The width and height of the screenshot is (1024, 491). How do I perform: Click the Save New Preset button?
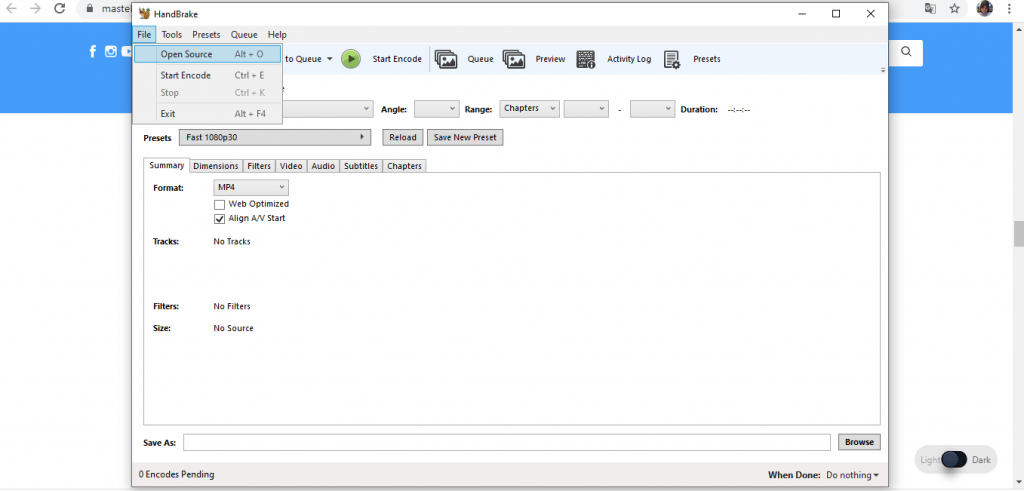(464, 137)
